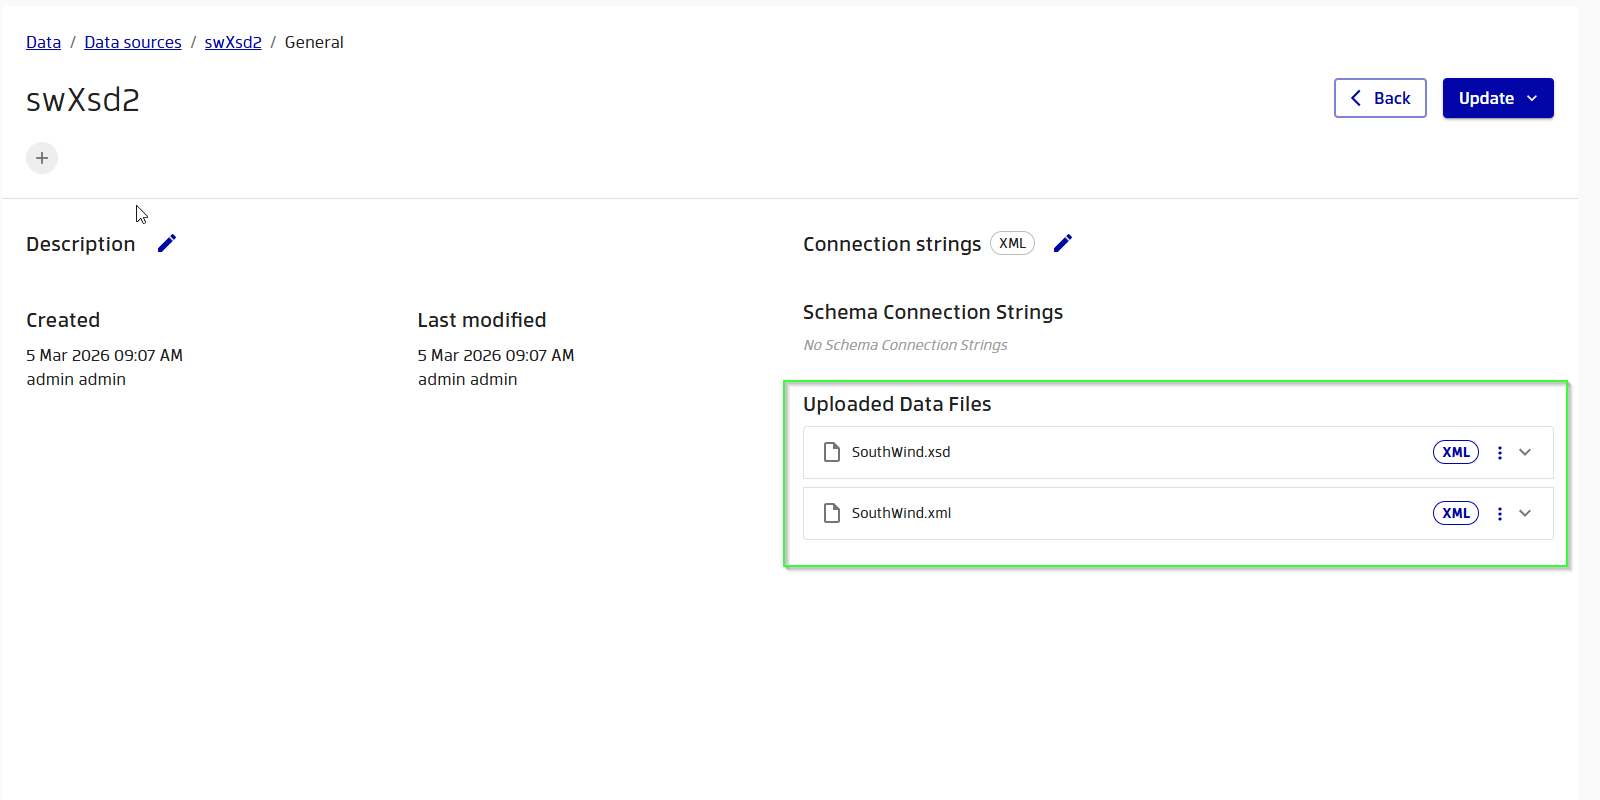The width and height of the screenshot is (1600, 800).
Task: Edit Connection strings using pencil icon
Action: (1063, 243)
